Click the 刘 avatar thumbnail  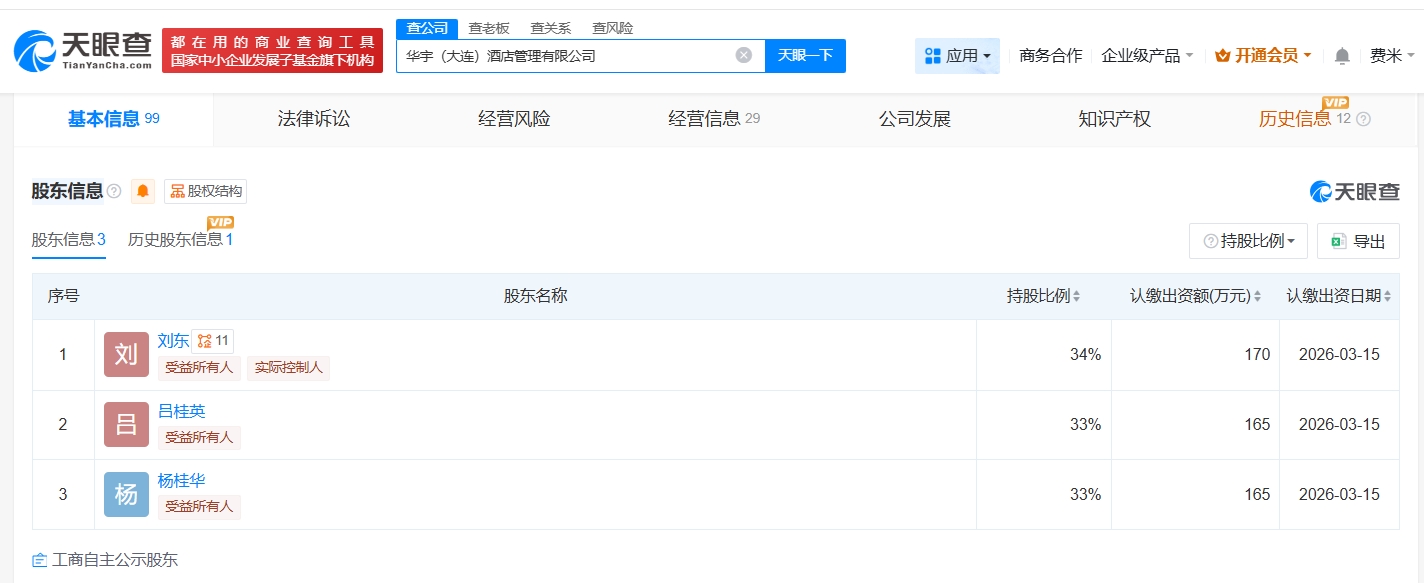126,355
